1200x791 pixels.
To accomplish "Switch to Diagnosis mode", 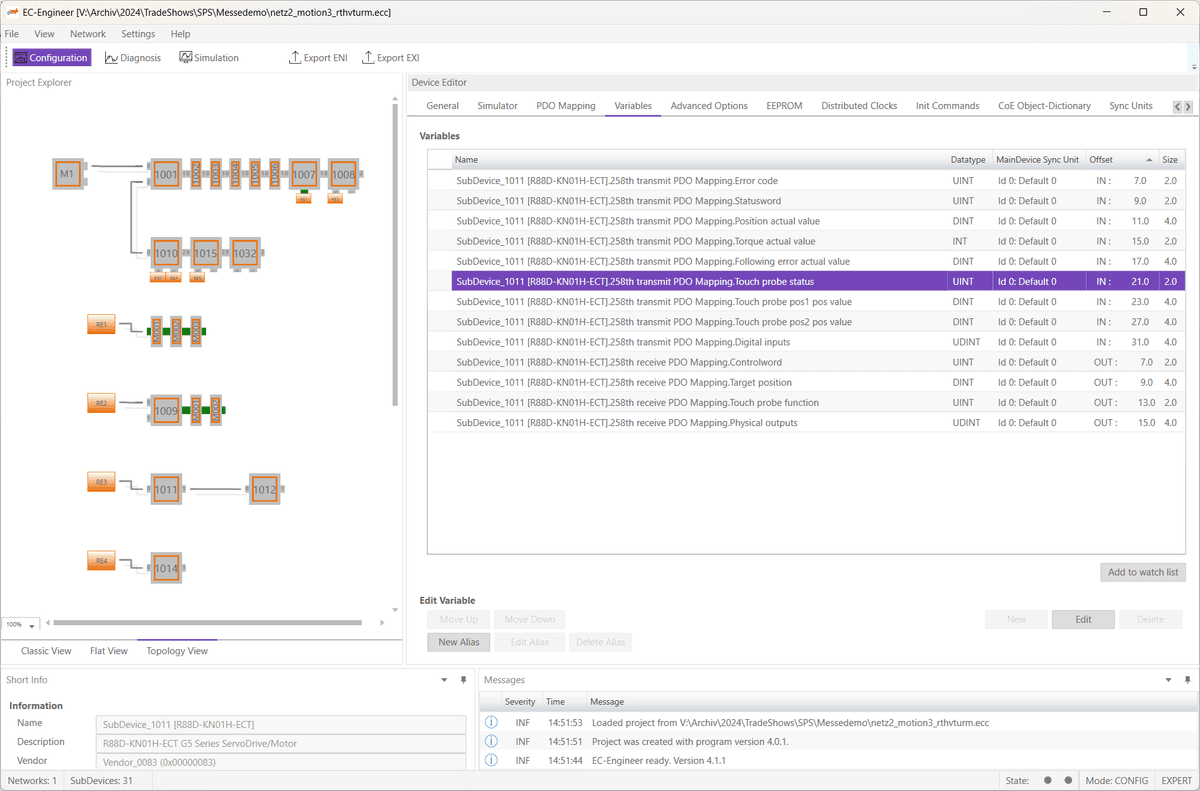I will [x=133, y=58].
